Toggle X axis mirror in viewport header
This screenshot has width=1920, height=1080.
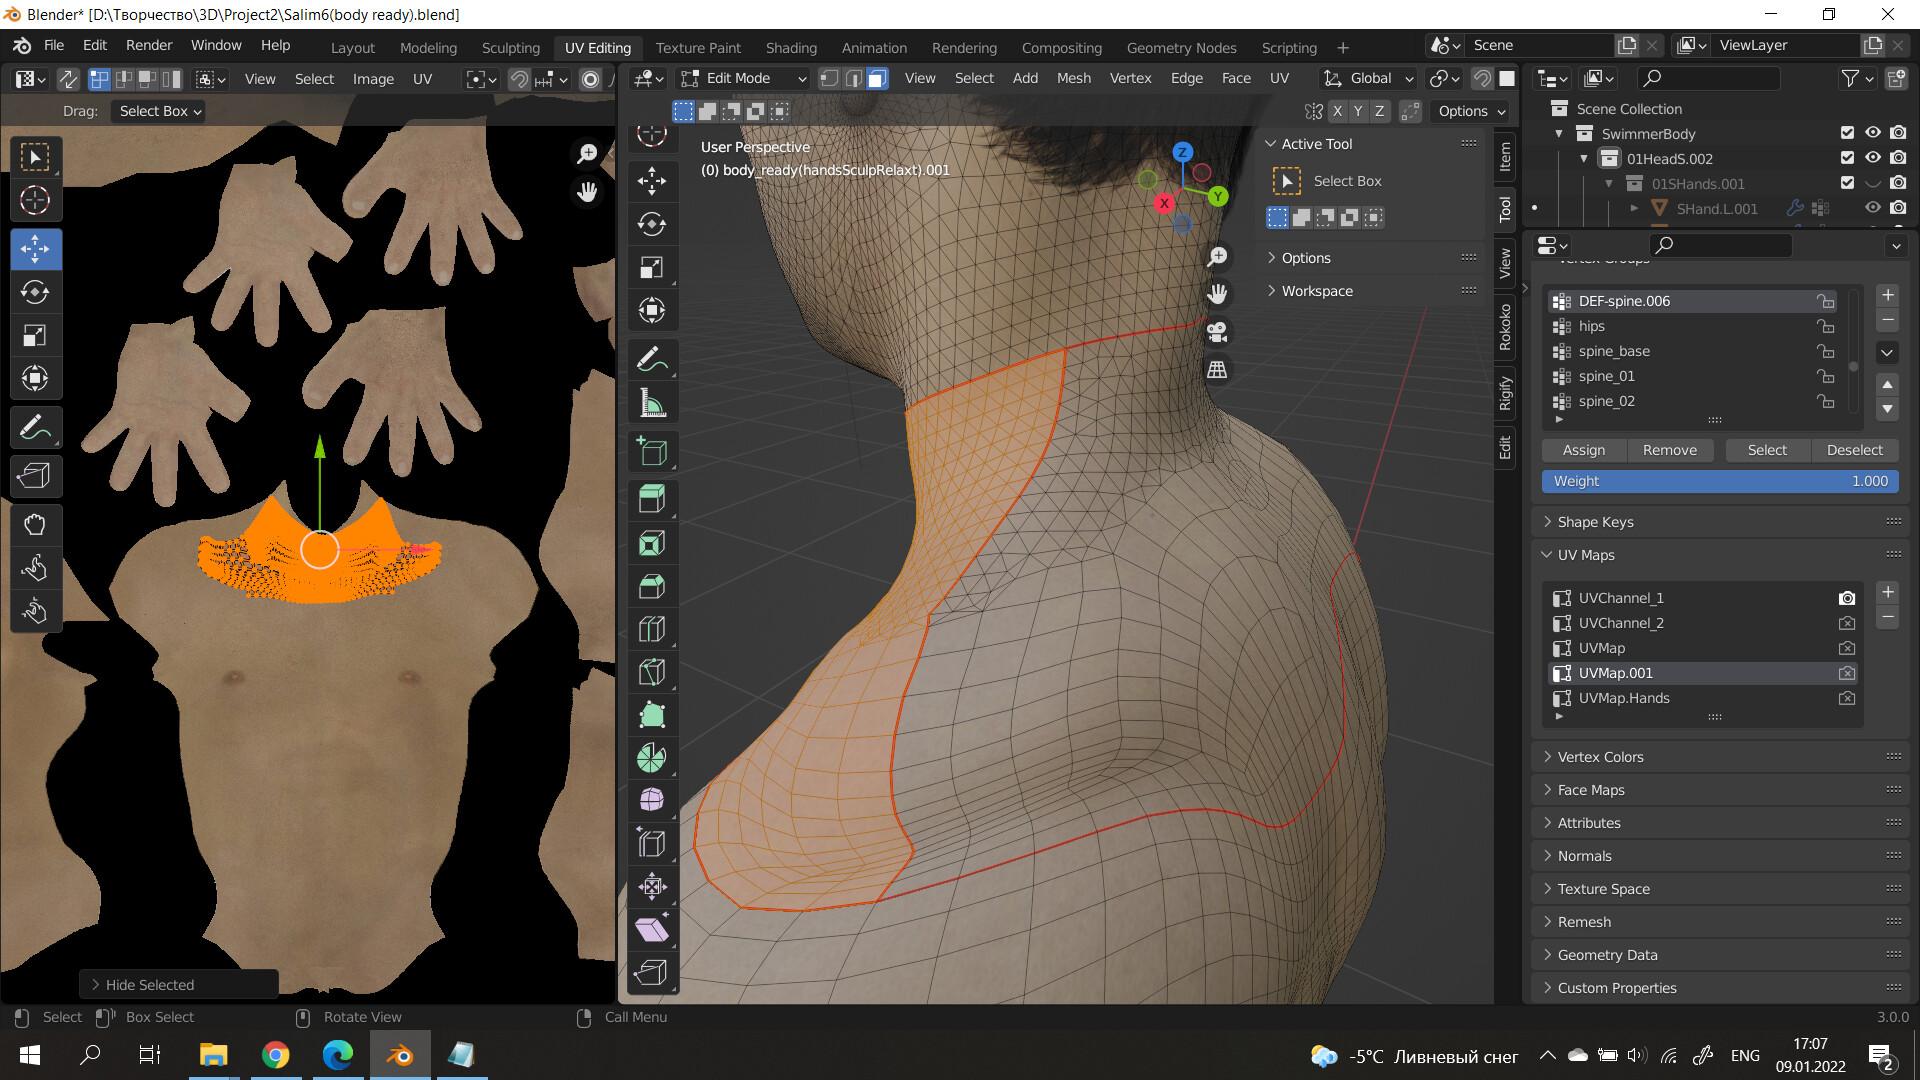[1337, 111]
